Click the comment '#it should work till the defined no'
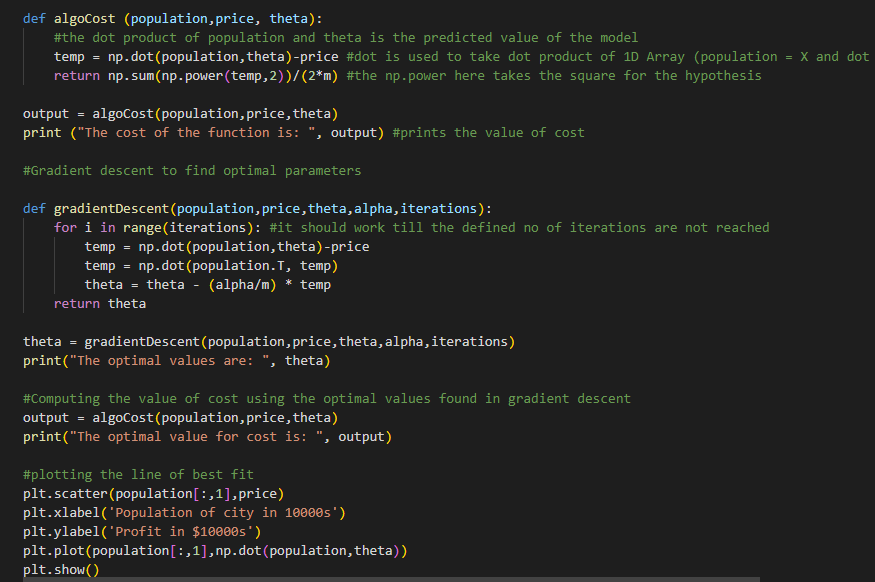 click(404, 228)
